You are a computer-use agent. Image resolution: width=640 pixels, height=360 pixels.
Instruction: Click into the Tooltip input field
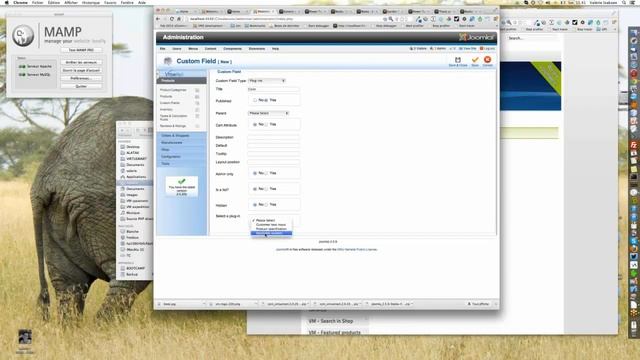click(273, 154)
